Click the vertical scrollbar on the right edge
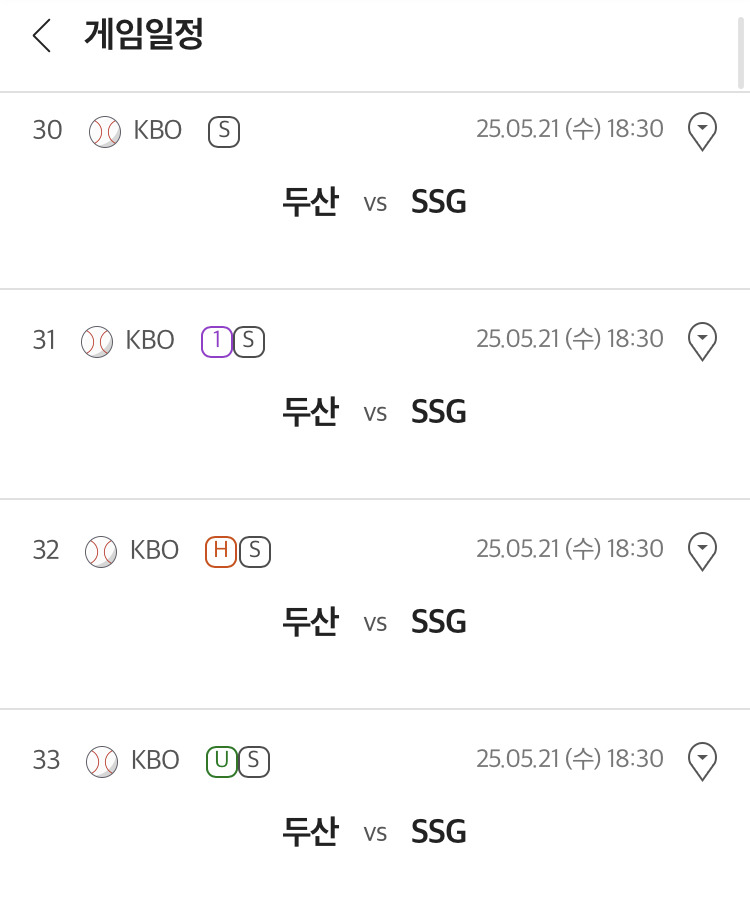This screenshot has width=750, height=913. pyautogui.click(x=741, y=52)
